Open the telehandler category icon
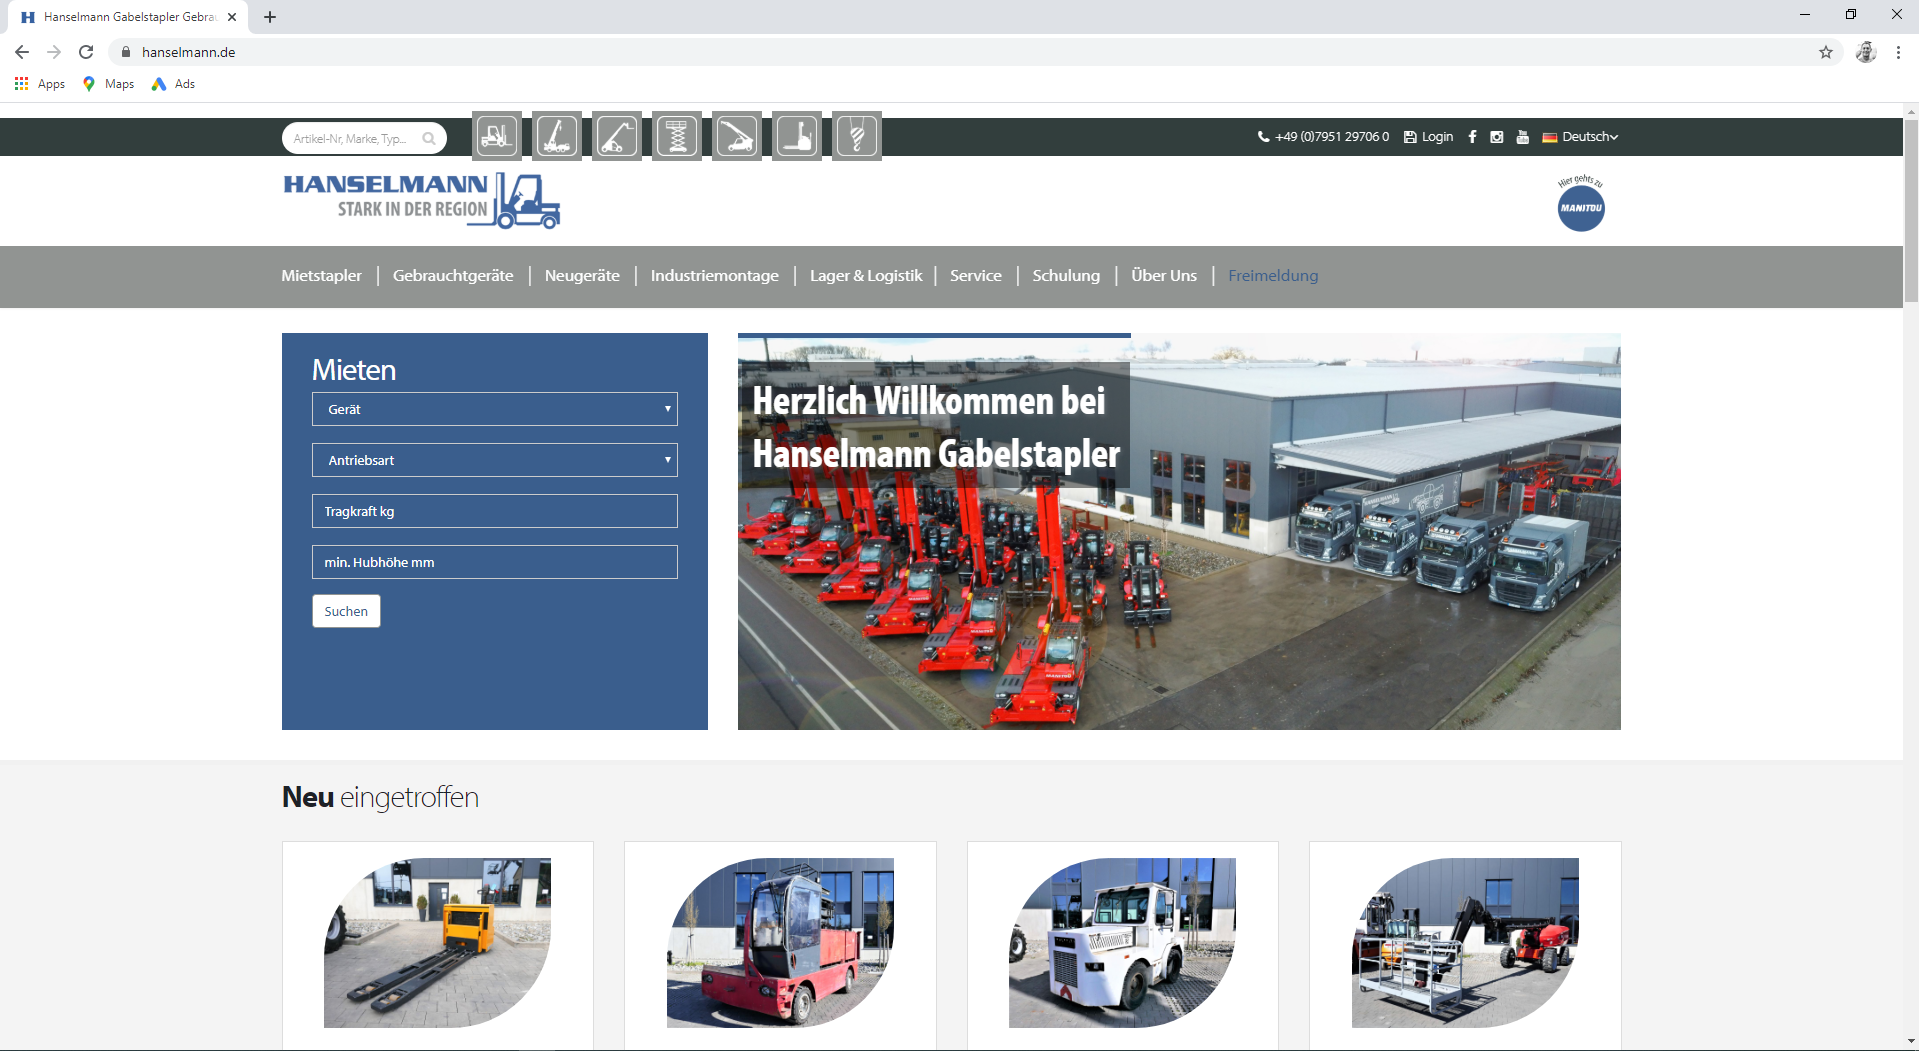 [x=617, y=136]
